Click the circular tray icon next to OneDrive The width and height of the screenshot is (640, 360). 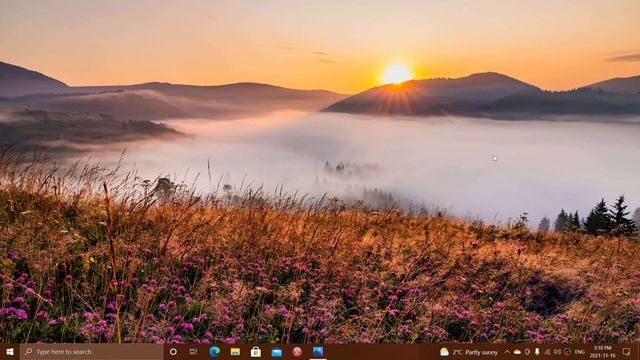click(527, 352)
